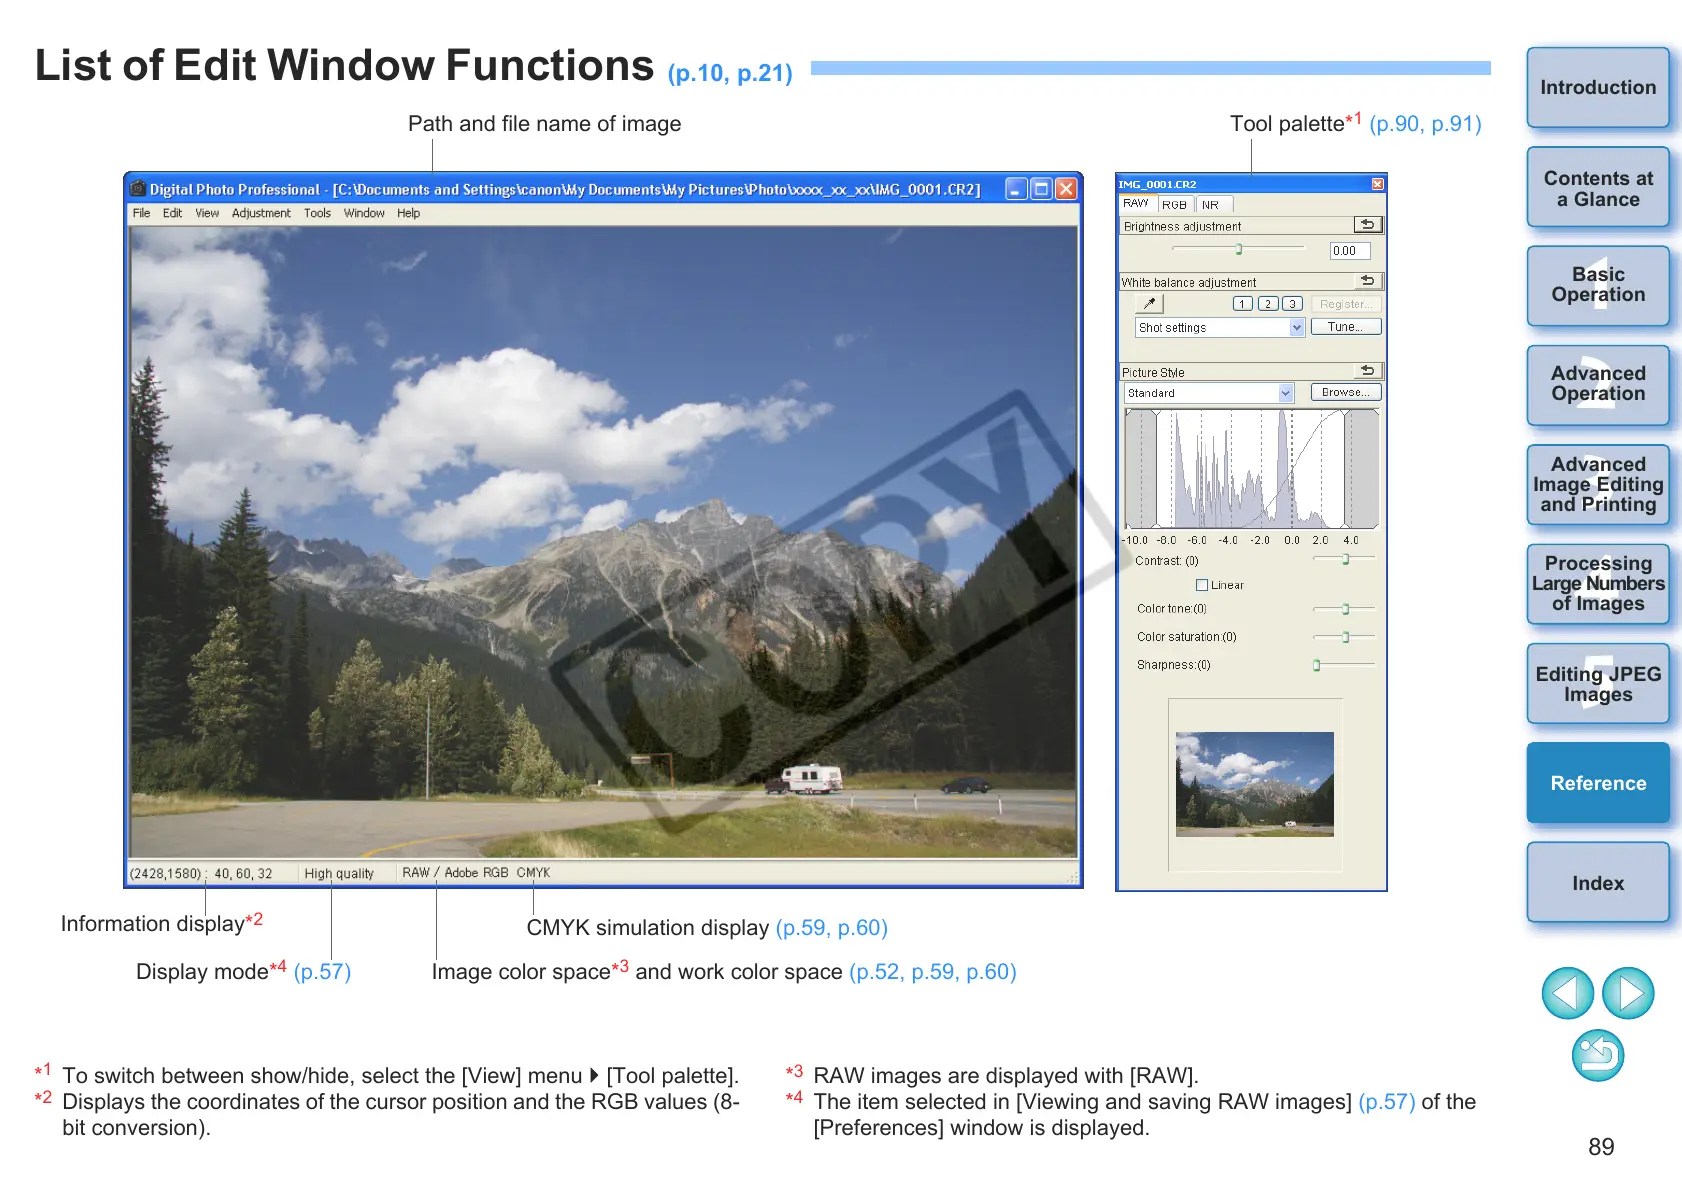Viewport: 1682px width, 1190px height.
Task: Revert the Picture Style setting
Action: (x=1367, y=371)
